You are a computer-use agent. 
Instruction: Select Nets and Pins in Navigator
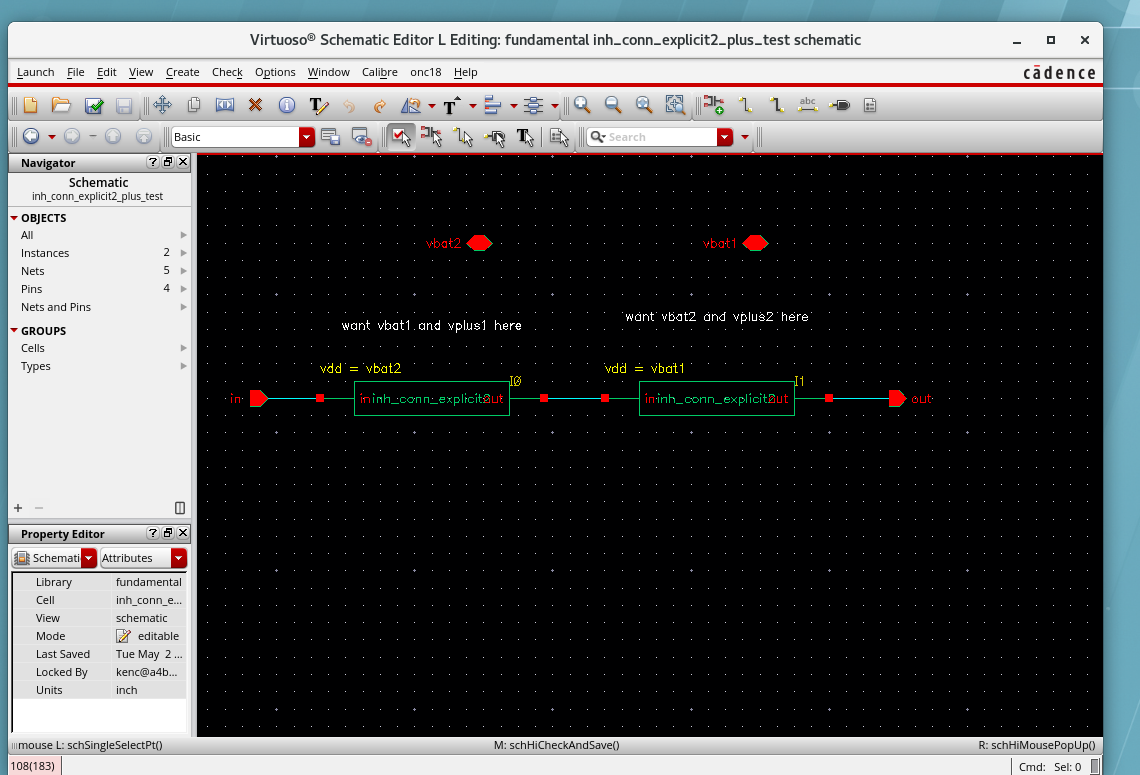100,307
